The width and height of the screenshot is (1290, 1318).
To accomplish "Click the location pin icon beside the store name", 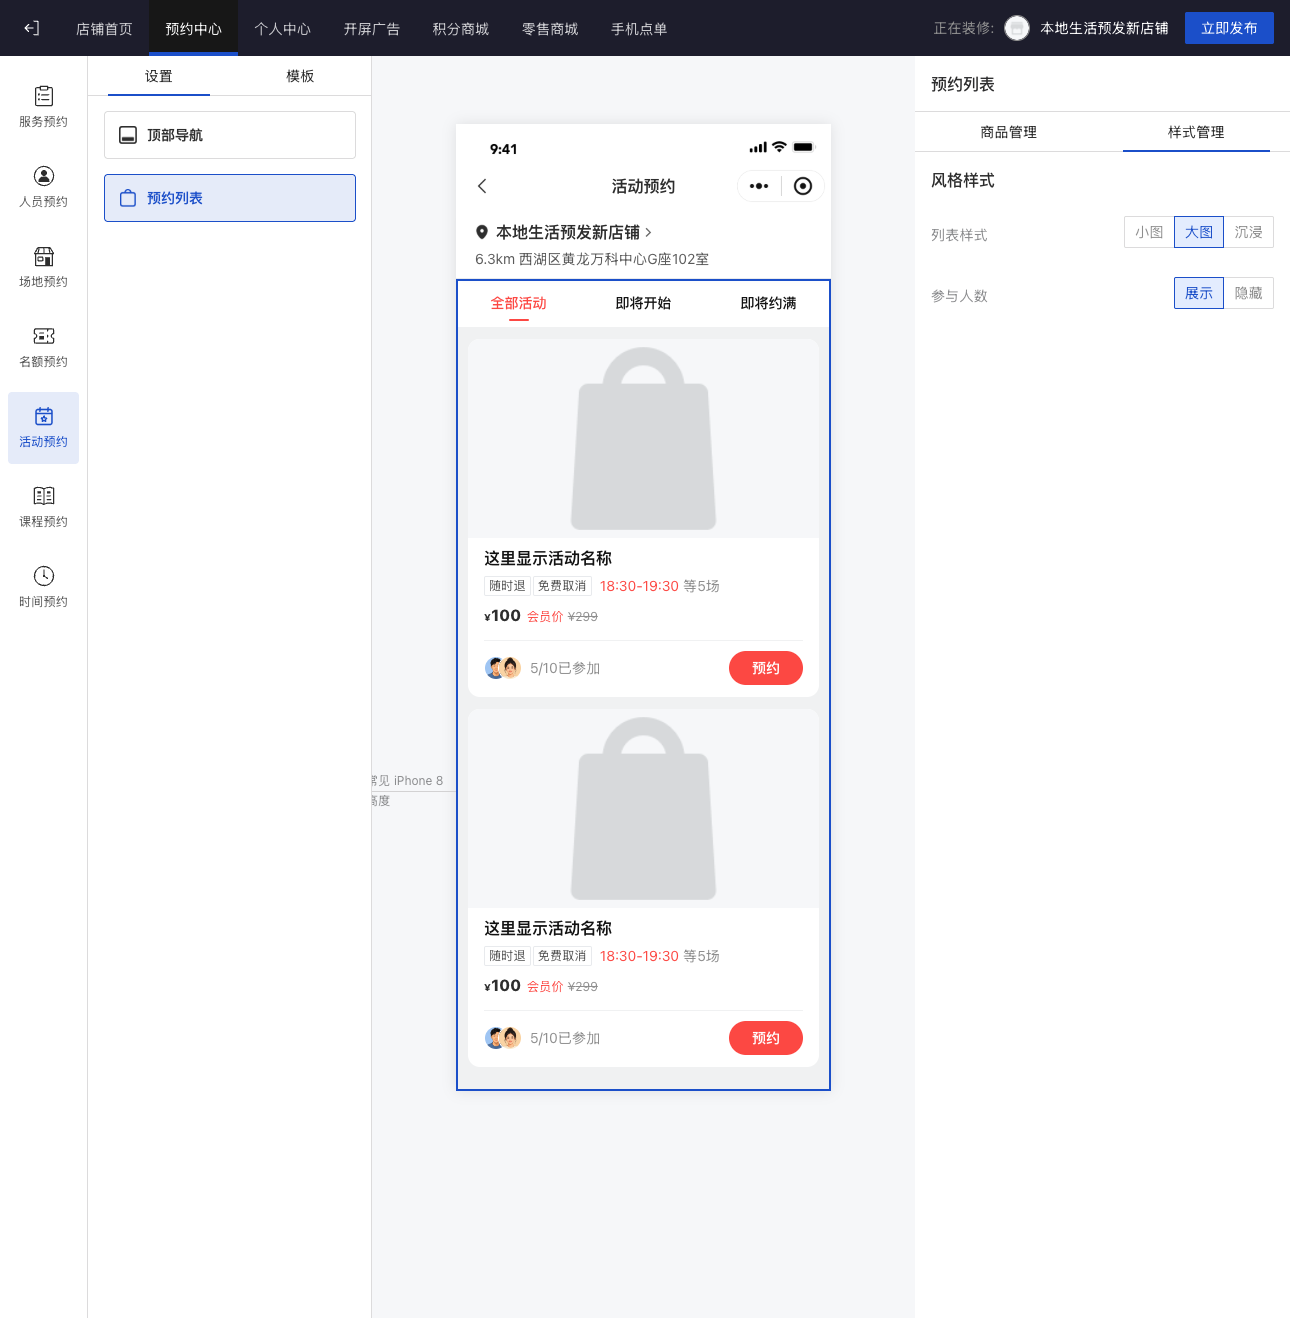I will [482, 232].
